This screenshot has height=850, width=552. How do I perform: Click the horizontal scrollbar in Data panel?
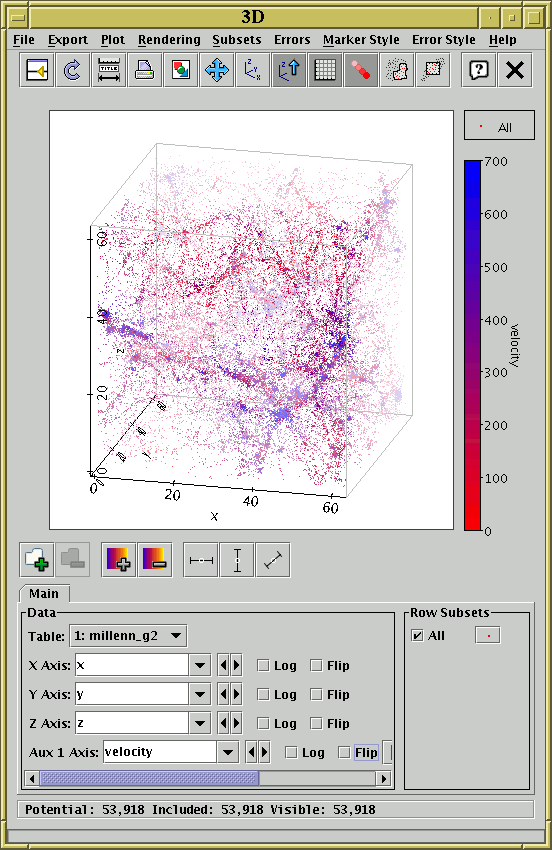tap(207, 779)
